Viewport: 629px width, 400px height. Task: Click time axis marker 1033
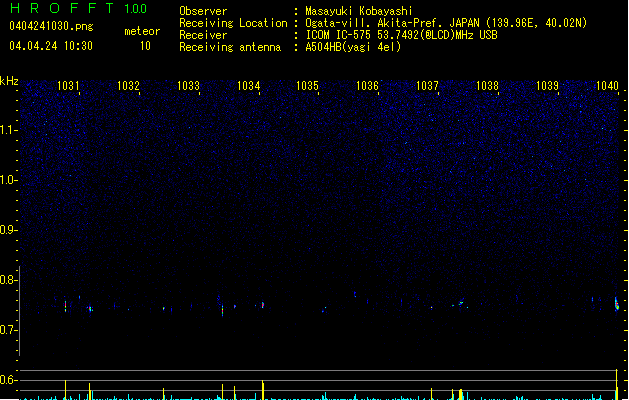point(188,86)
